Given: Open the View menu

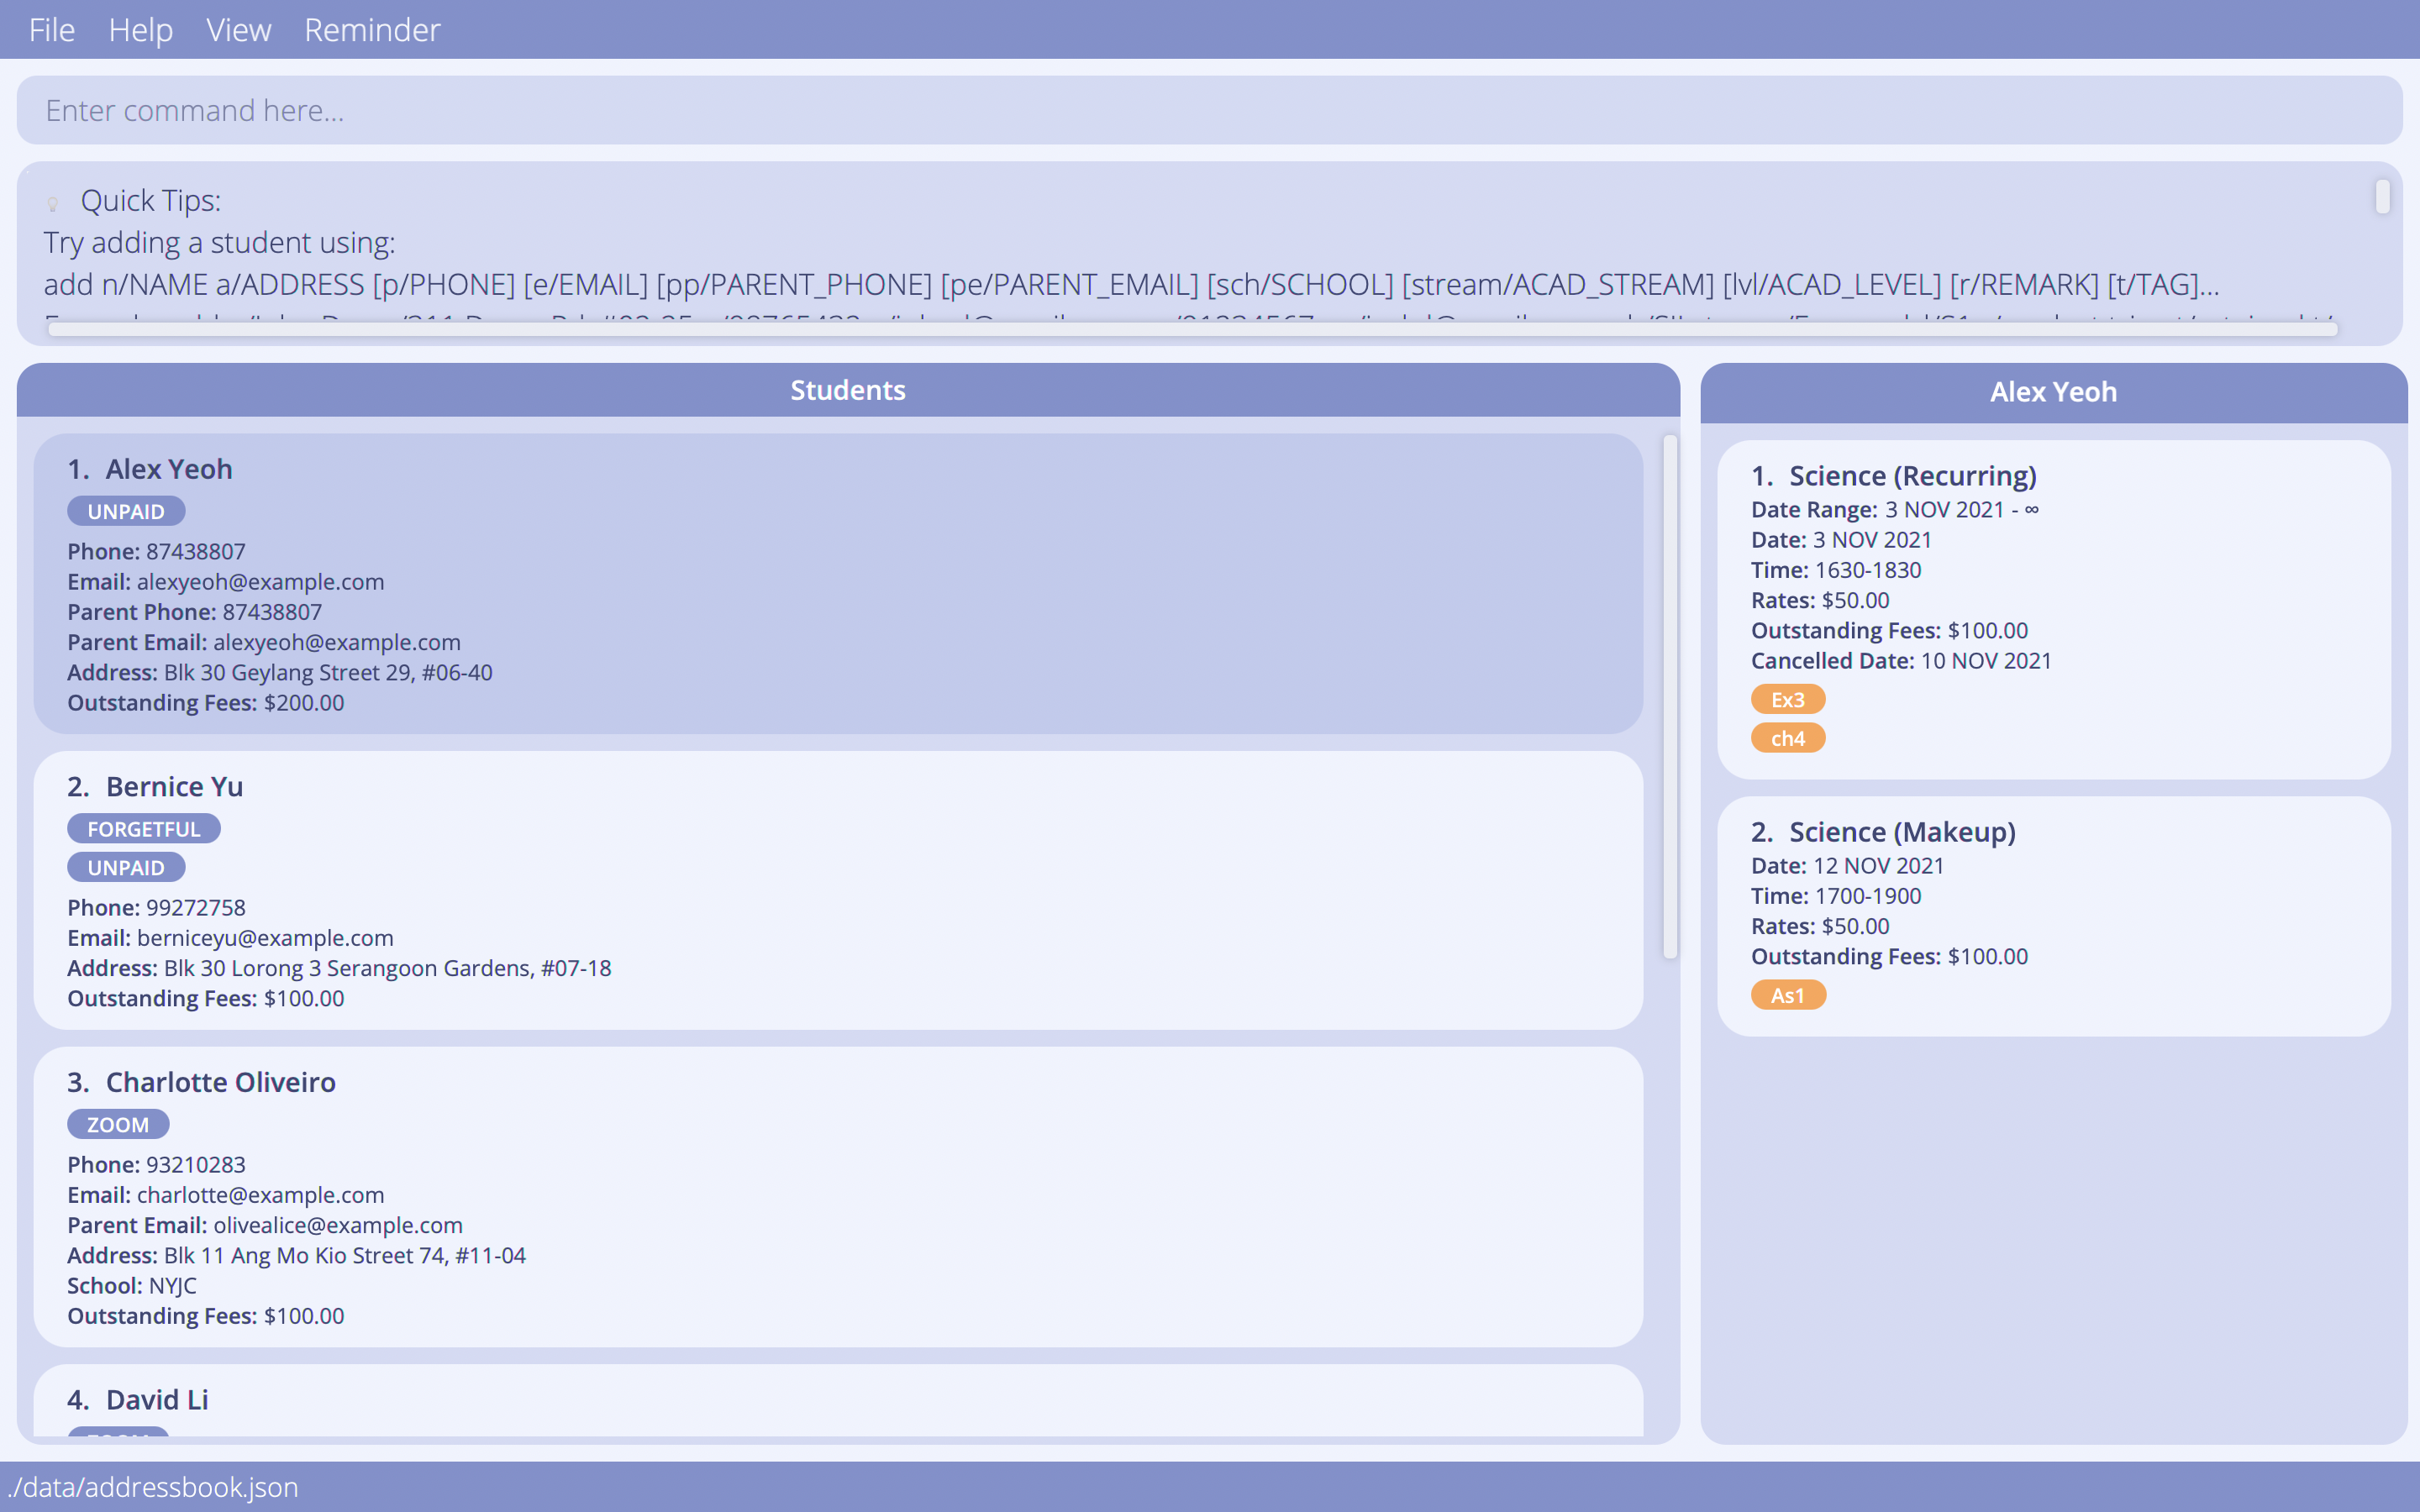Looking at the screenshot, I should pyautogui.click(x=238, y=30).
